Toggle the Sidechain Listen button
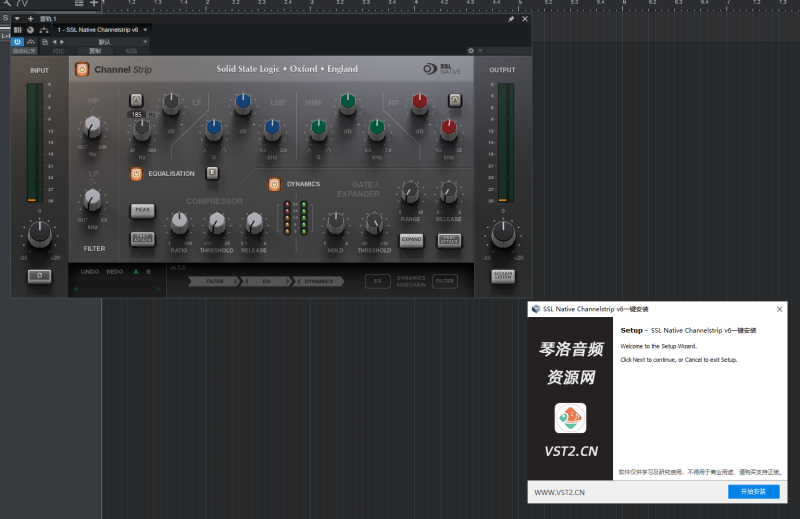This screenshot has width=800, height=519. [x=503, y=276]
